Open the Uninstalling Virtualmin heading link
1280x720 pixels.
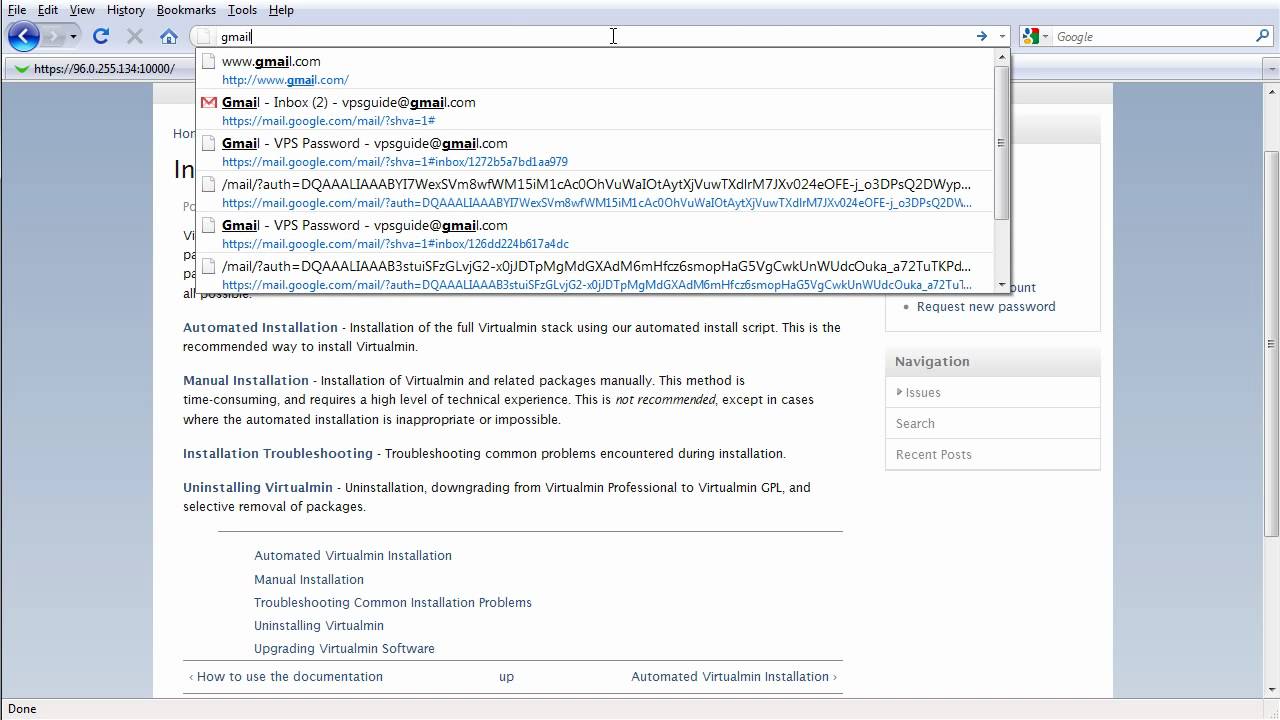[x=258, y=487]
